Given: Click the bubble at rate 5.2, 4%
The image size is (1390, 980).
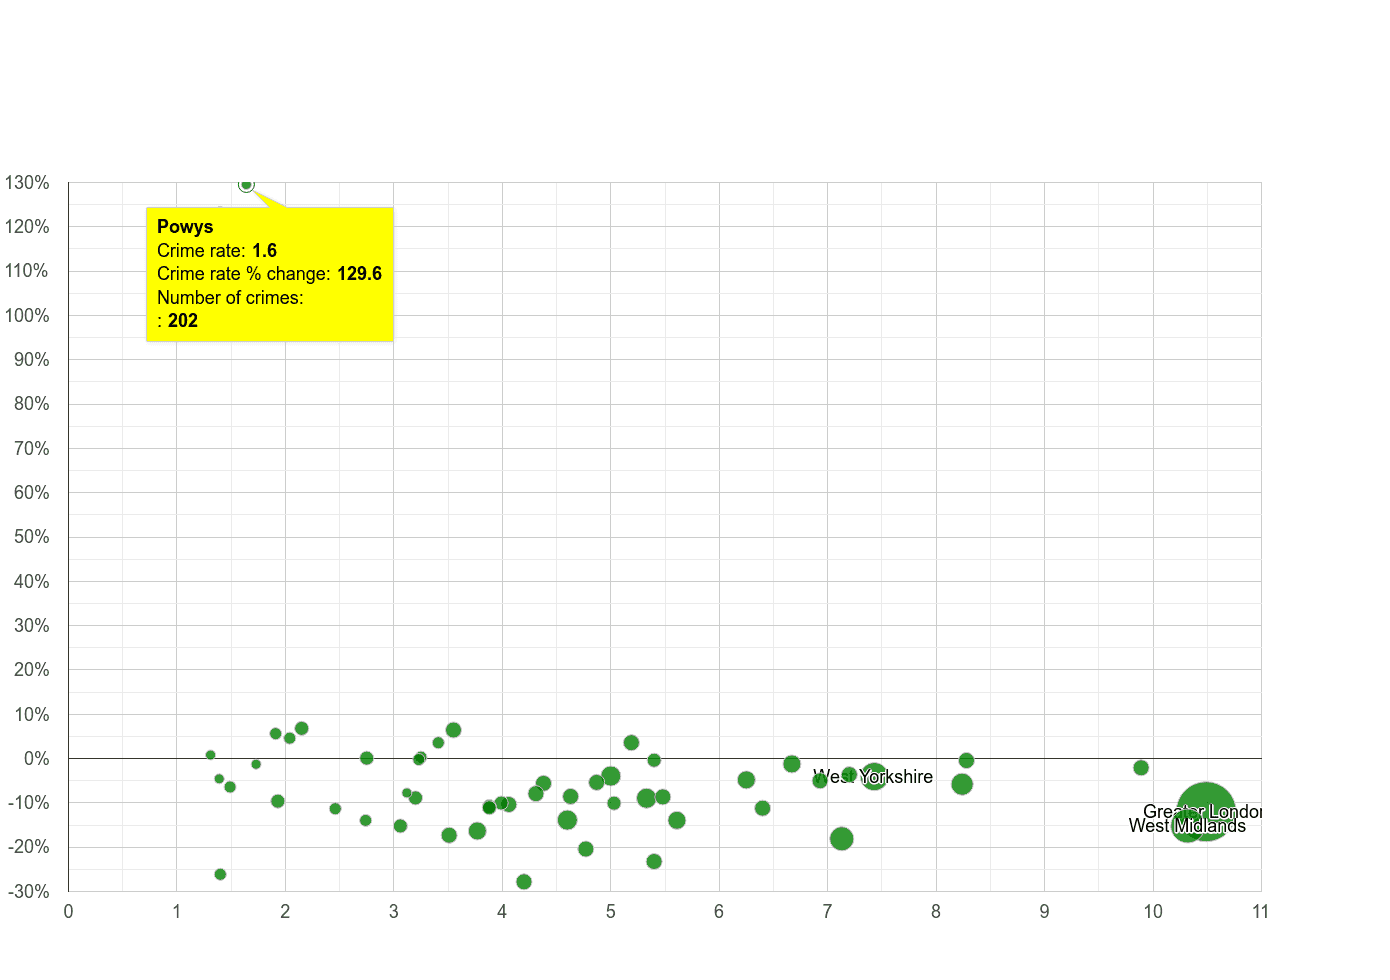Looking at the screenshot, I should click(631, 743).
